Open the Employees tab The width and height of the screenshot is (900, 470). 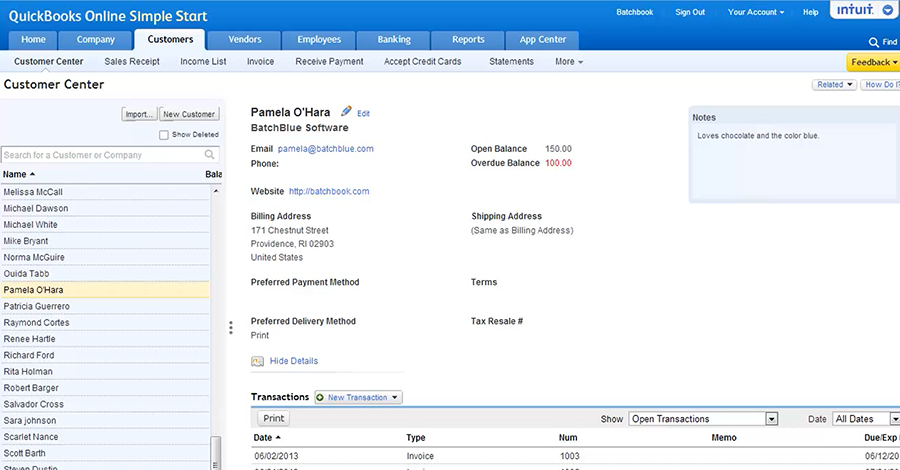(x=319, y=40)
